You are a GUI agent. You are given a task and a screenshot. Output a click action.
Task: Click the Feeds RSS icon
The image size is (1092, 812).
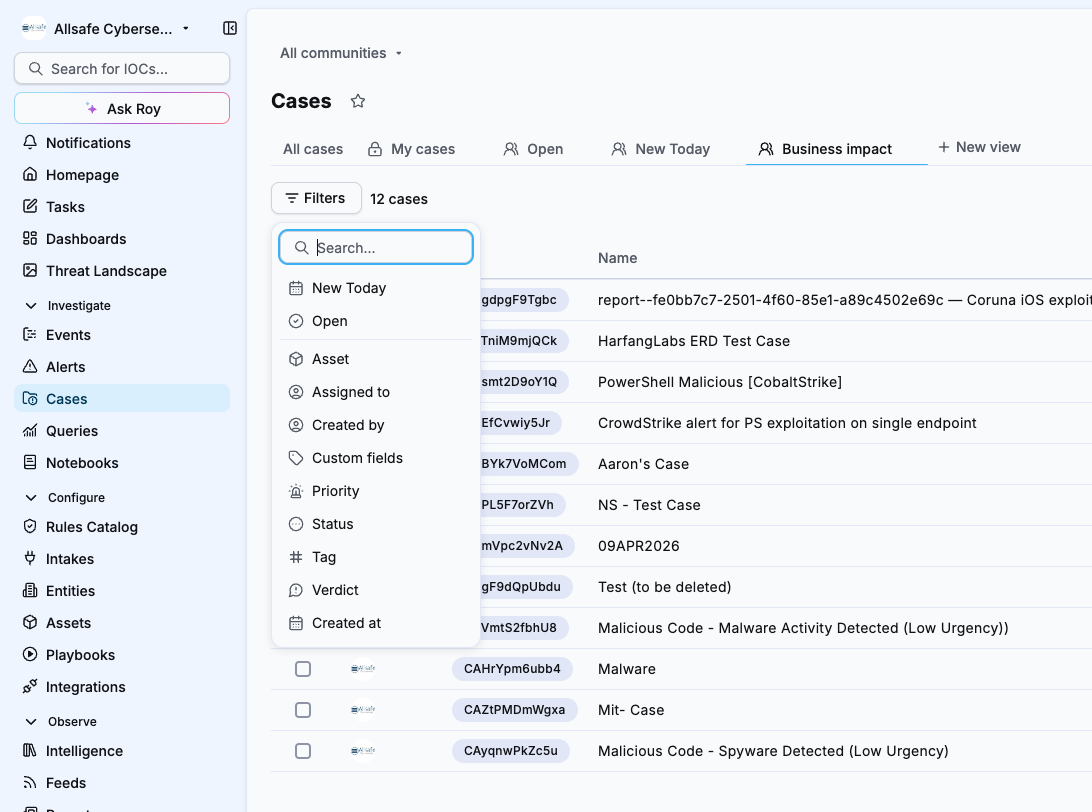30,783
